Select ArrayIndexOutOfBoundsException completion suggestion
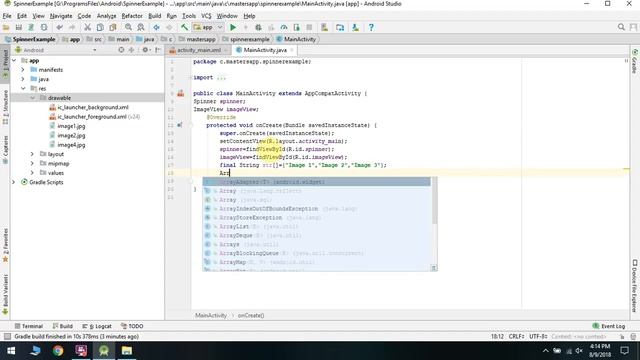 point(316,209)
